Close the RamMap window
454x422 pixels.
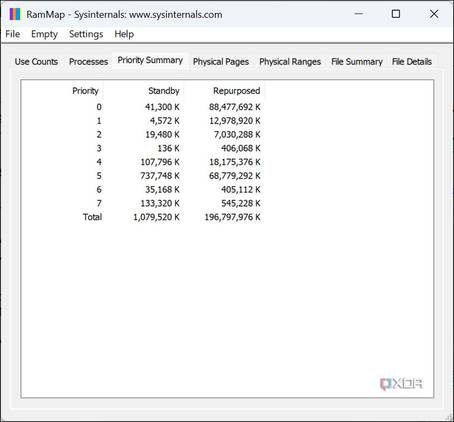pyautogui.click(x=434, y=14)
